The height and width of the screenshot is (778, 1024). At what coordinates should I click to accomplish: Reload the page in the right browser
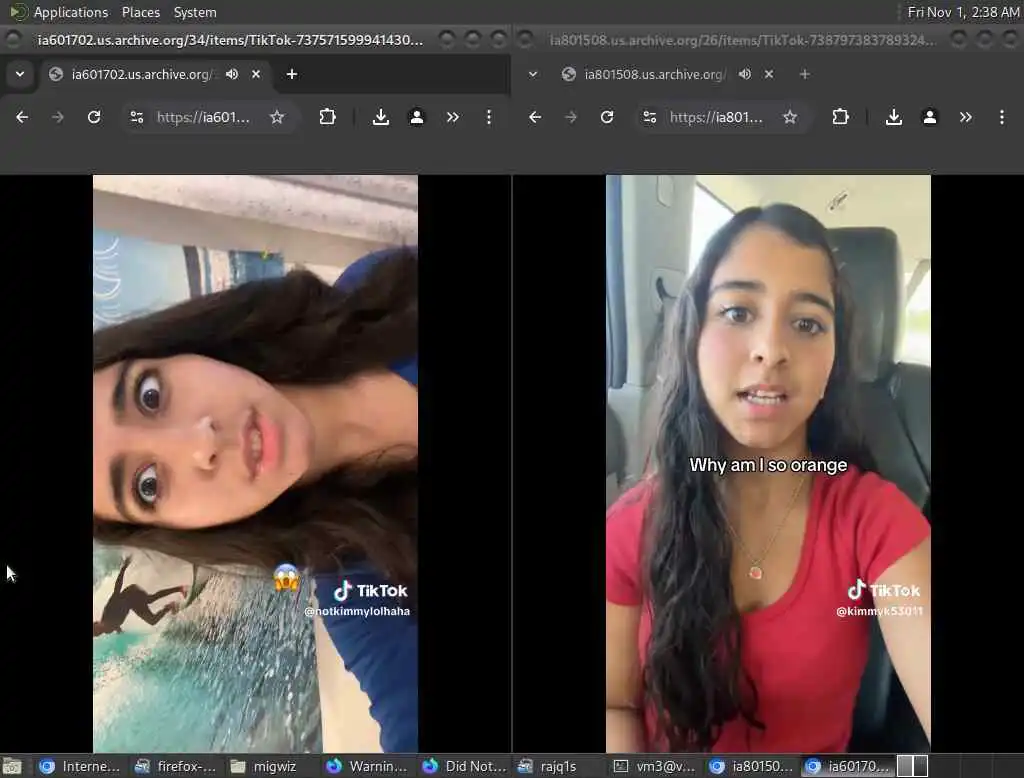click(607, 117)
